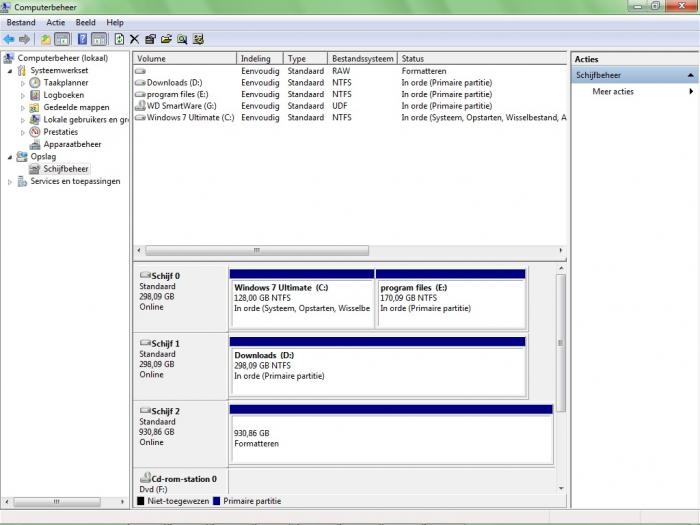The height and width of the screenshot is (525, 700).
Task: Click the Primaire partitie legend swatch
Action: (217, 501)
